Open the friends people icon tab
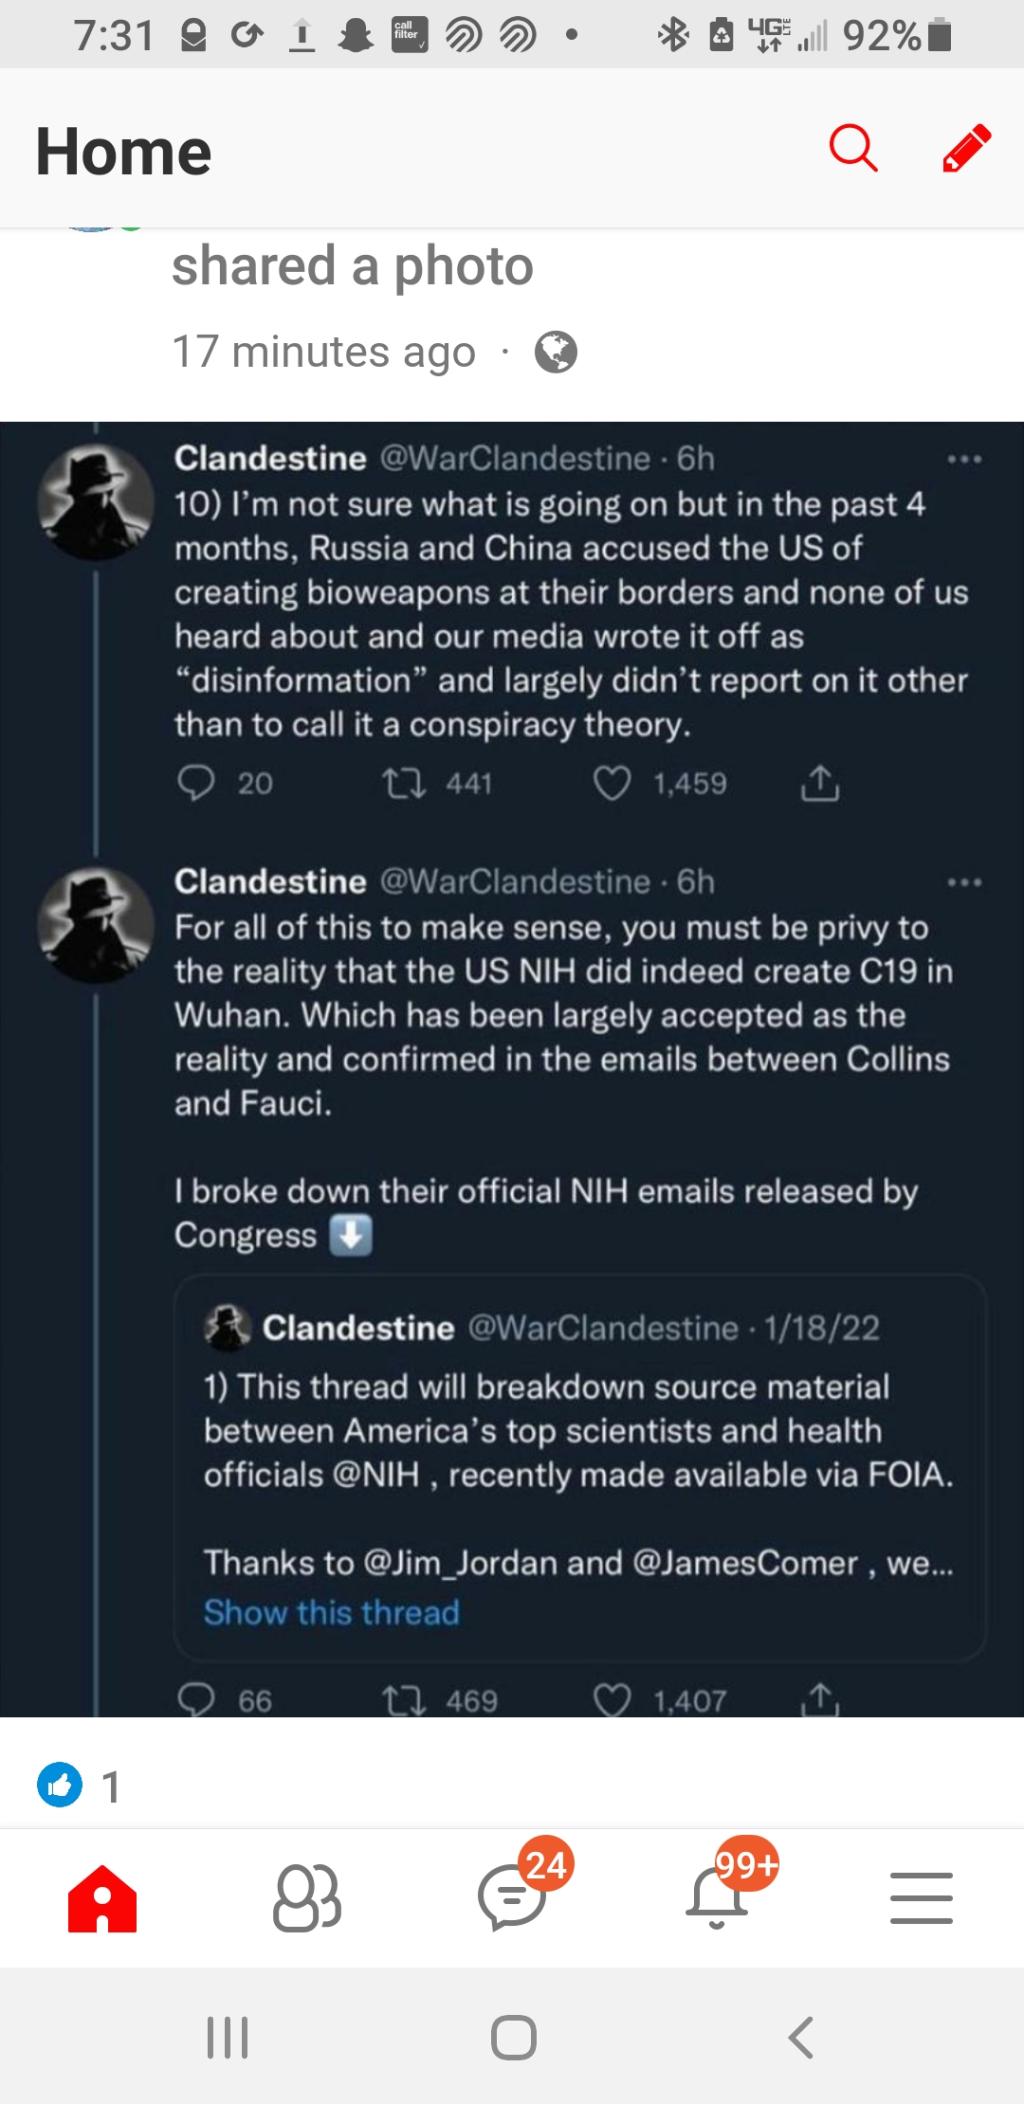 (307, 1896)
